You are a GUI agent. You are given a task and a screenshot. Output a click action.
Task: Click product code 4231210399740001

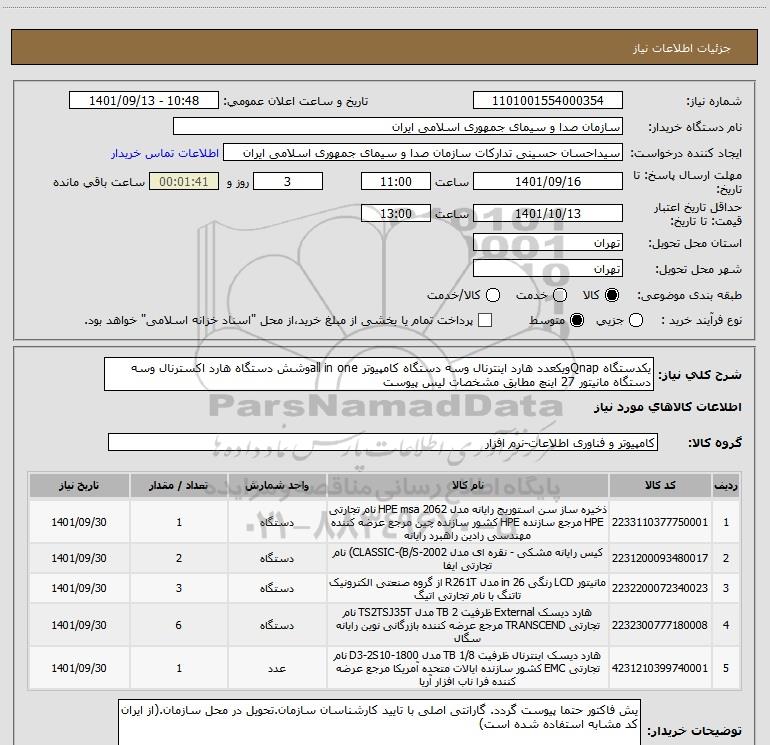tap(660, 668)
